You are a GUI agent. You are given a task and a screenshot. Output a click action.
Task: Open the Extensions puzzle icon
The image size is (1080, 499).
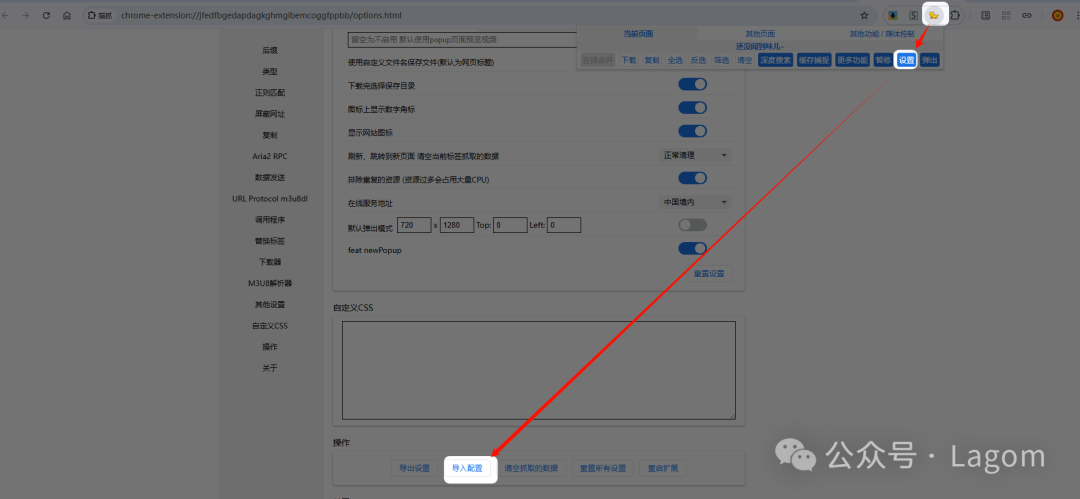(x=955, y=15)
